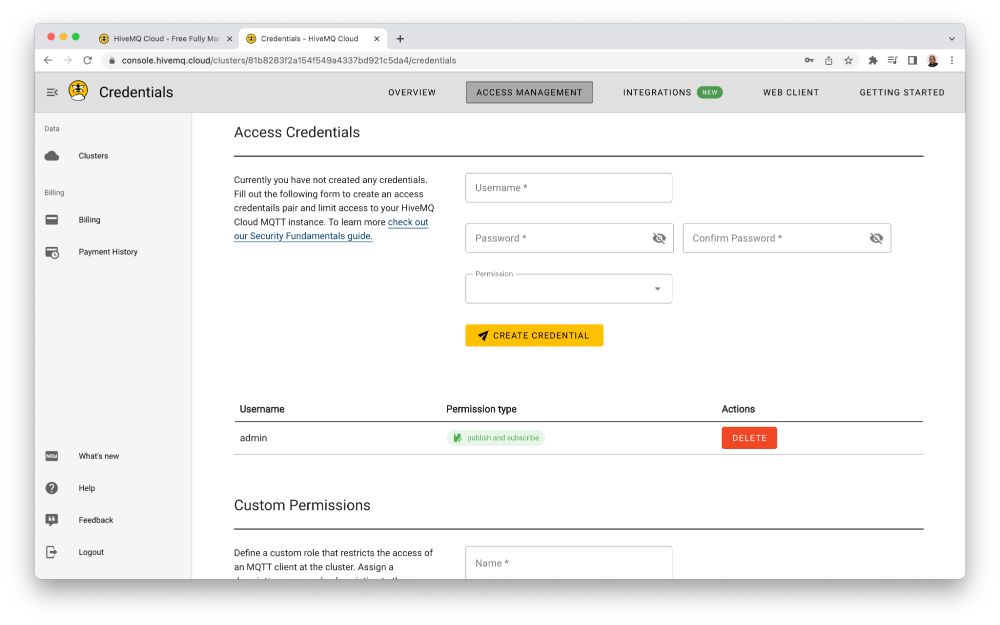Toggle Password field visibility
The width and height of the screenshot is (1000, 625).
click(659, 239)
